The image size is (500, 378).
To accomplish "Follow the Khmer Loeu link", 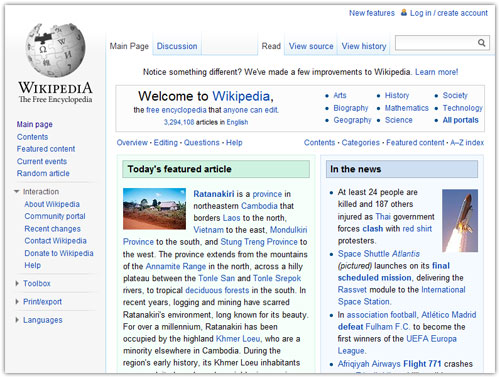I will 238,339.
